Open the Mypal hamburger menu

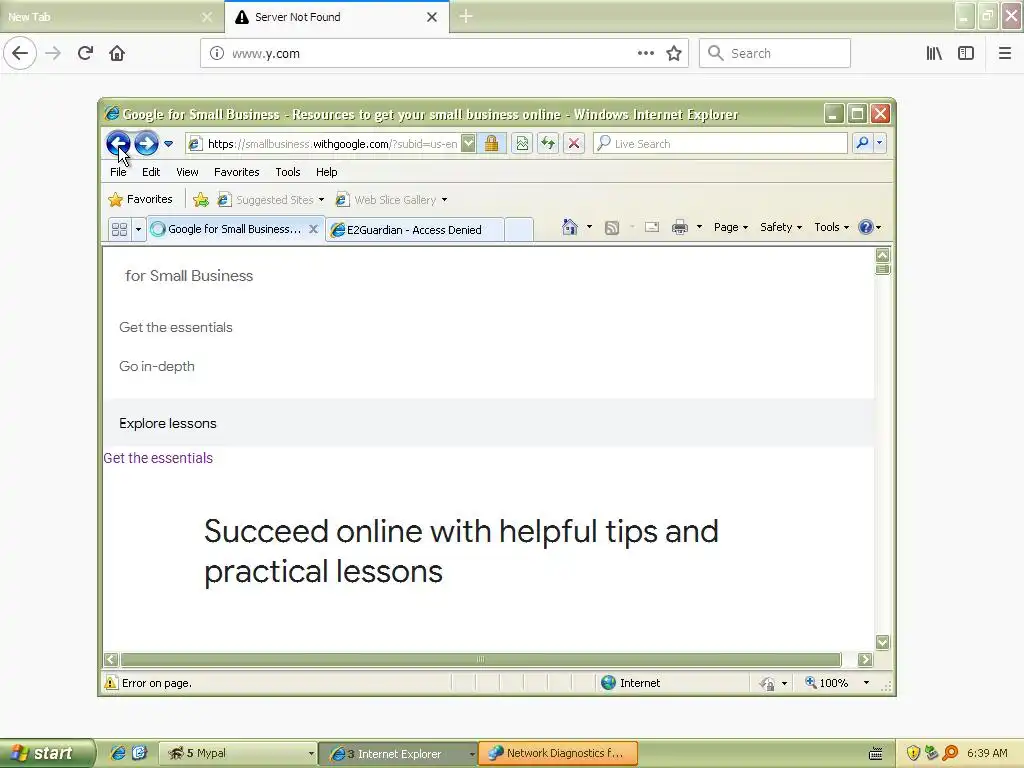(1004, 53)
